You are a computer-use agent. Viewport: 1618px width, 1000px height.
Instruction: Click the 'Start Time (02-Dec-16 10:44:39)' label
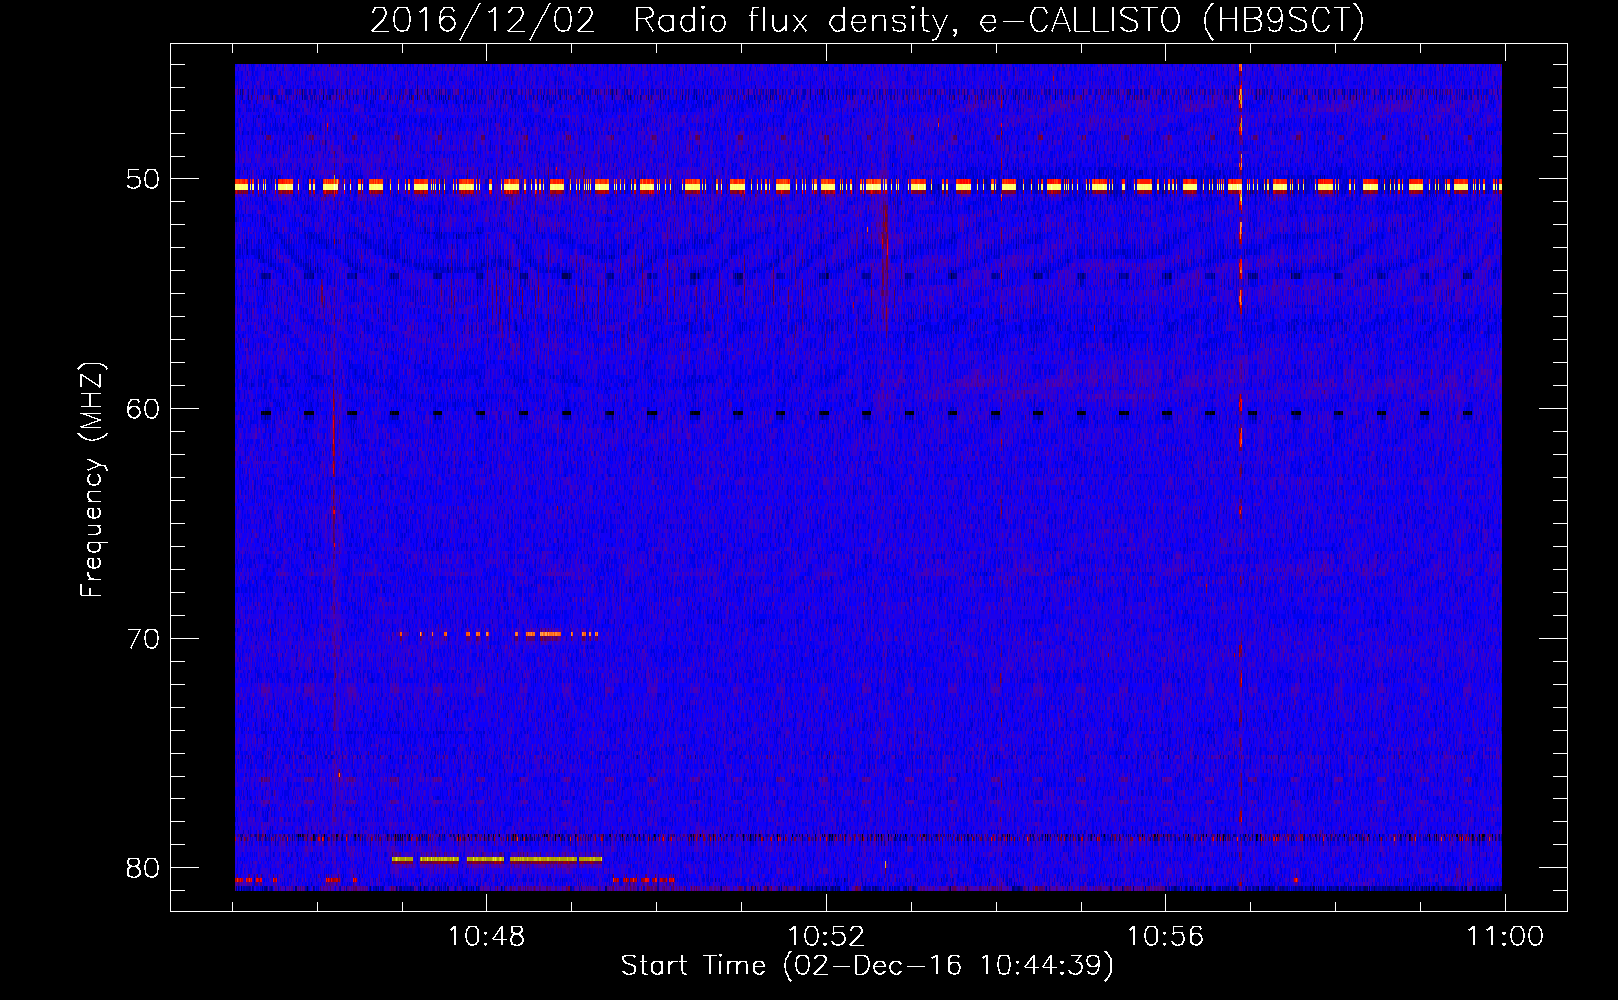(867, 966)
